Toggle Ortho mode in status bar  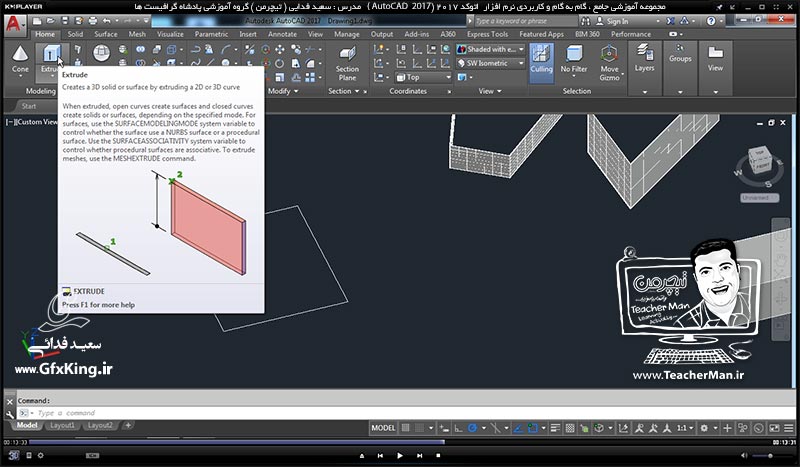coord(459,428)
